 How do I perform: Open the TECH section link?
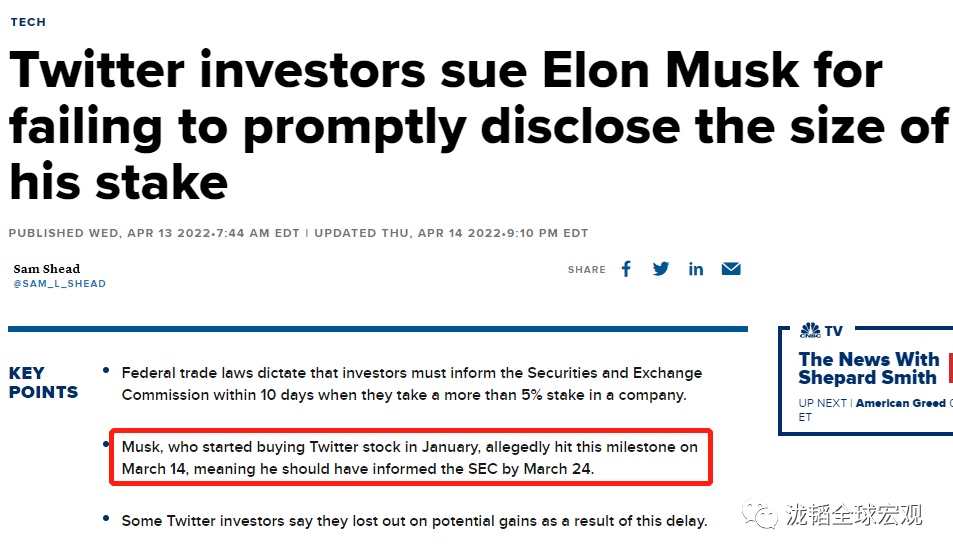pyautogui.click(x=28, y=22)
